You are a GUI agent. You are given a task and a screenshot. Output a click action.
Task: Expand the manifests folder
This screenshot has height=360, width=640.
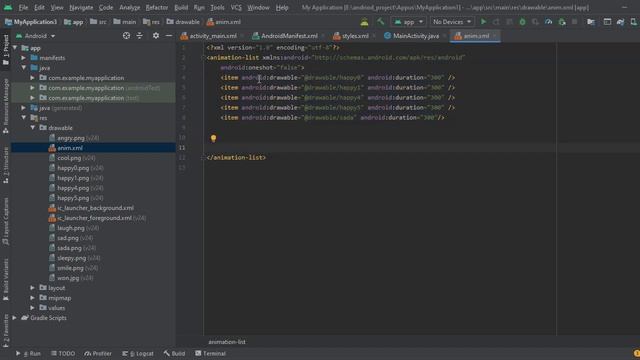[24, 58]
